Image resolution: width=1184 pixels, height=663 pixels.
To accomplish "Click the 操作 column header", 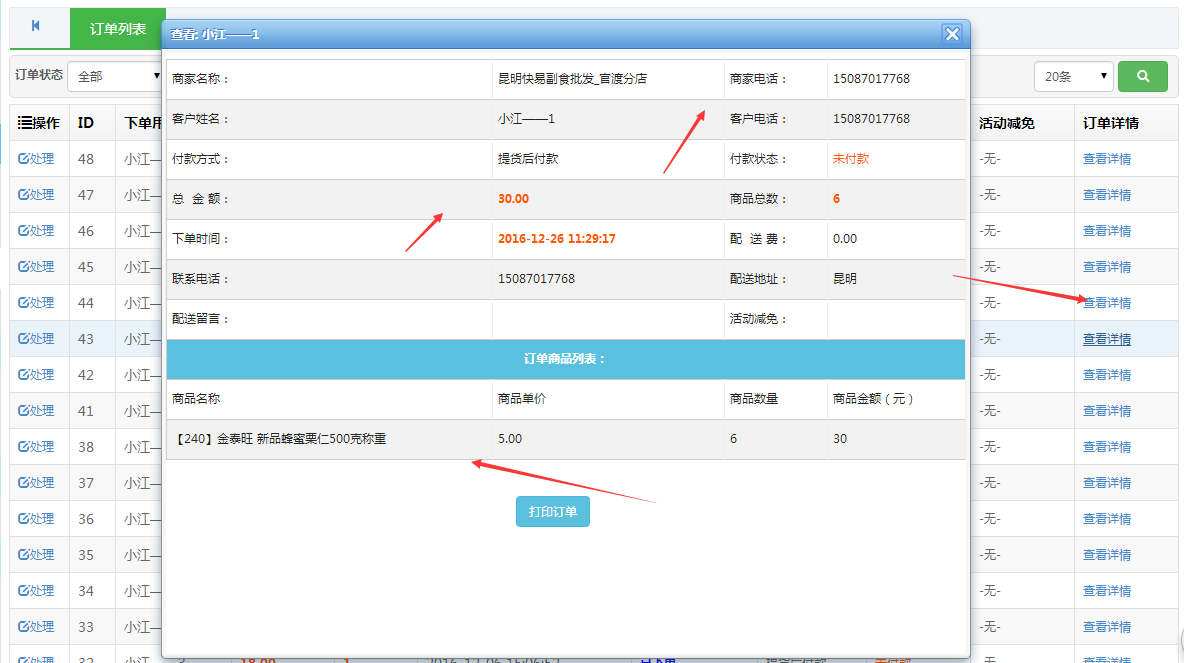I will [x=39, y=123].
